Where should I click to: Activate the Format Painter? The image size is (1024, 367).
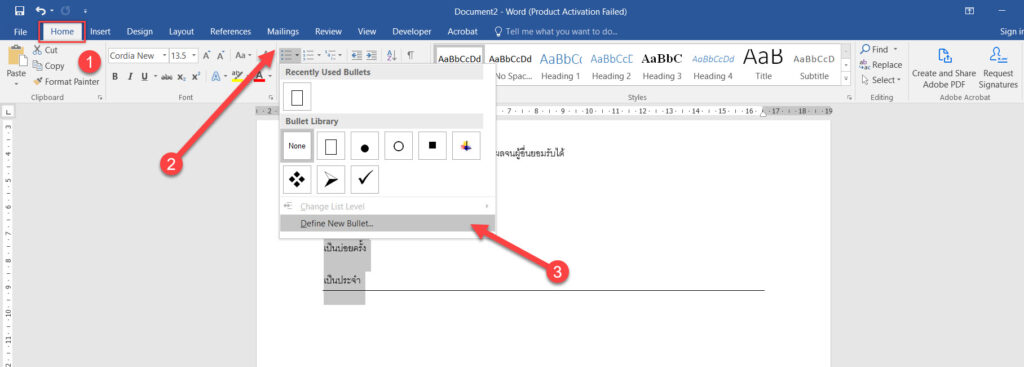point(66,82)
